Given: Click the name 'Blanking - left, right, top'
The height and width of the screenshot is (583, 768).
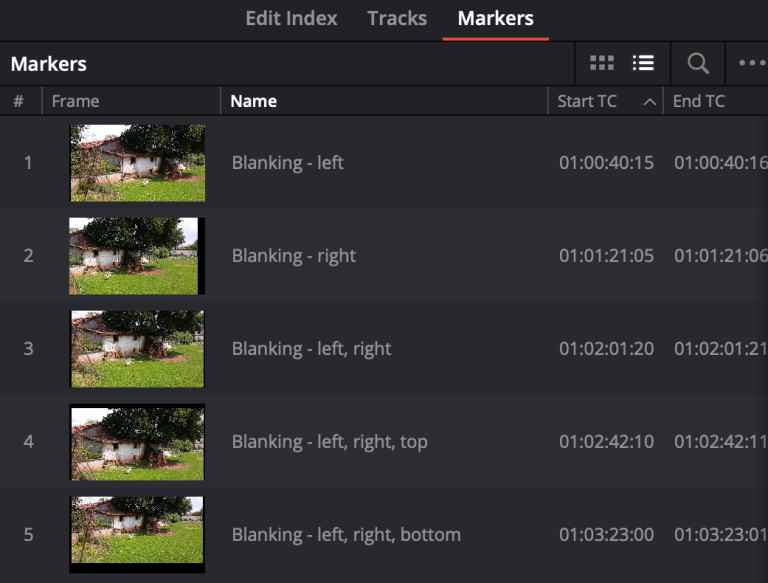Looking at the screenshot, I should tap(330, 442).
